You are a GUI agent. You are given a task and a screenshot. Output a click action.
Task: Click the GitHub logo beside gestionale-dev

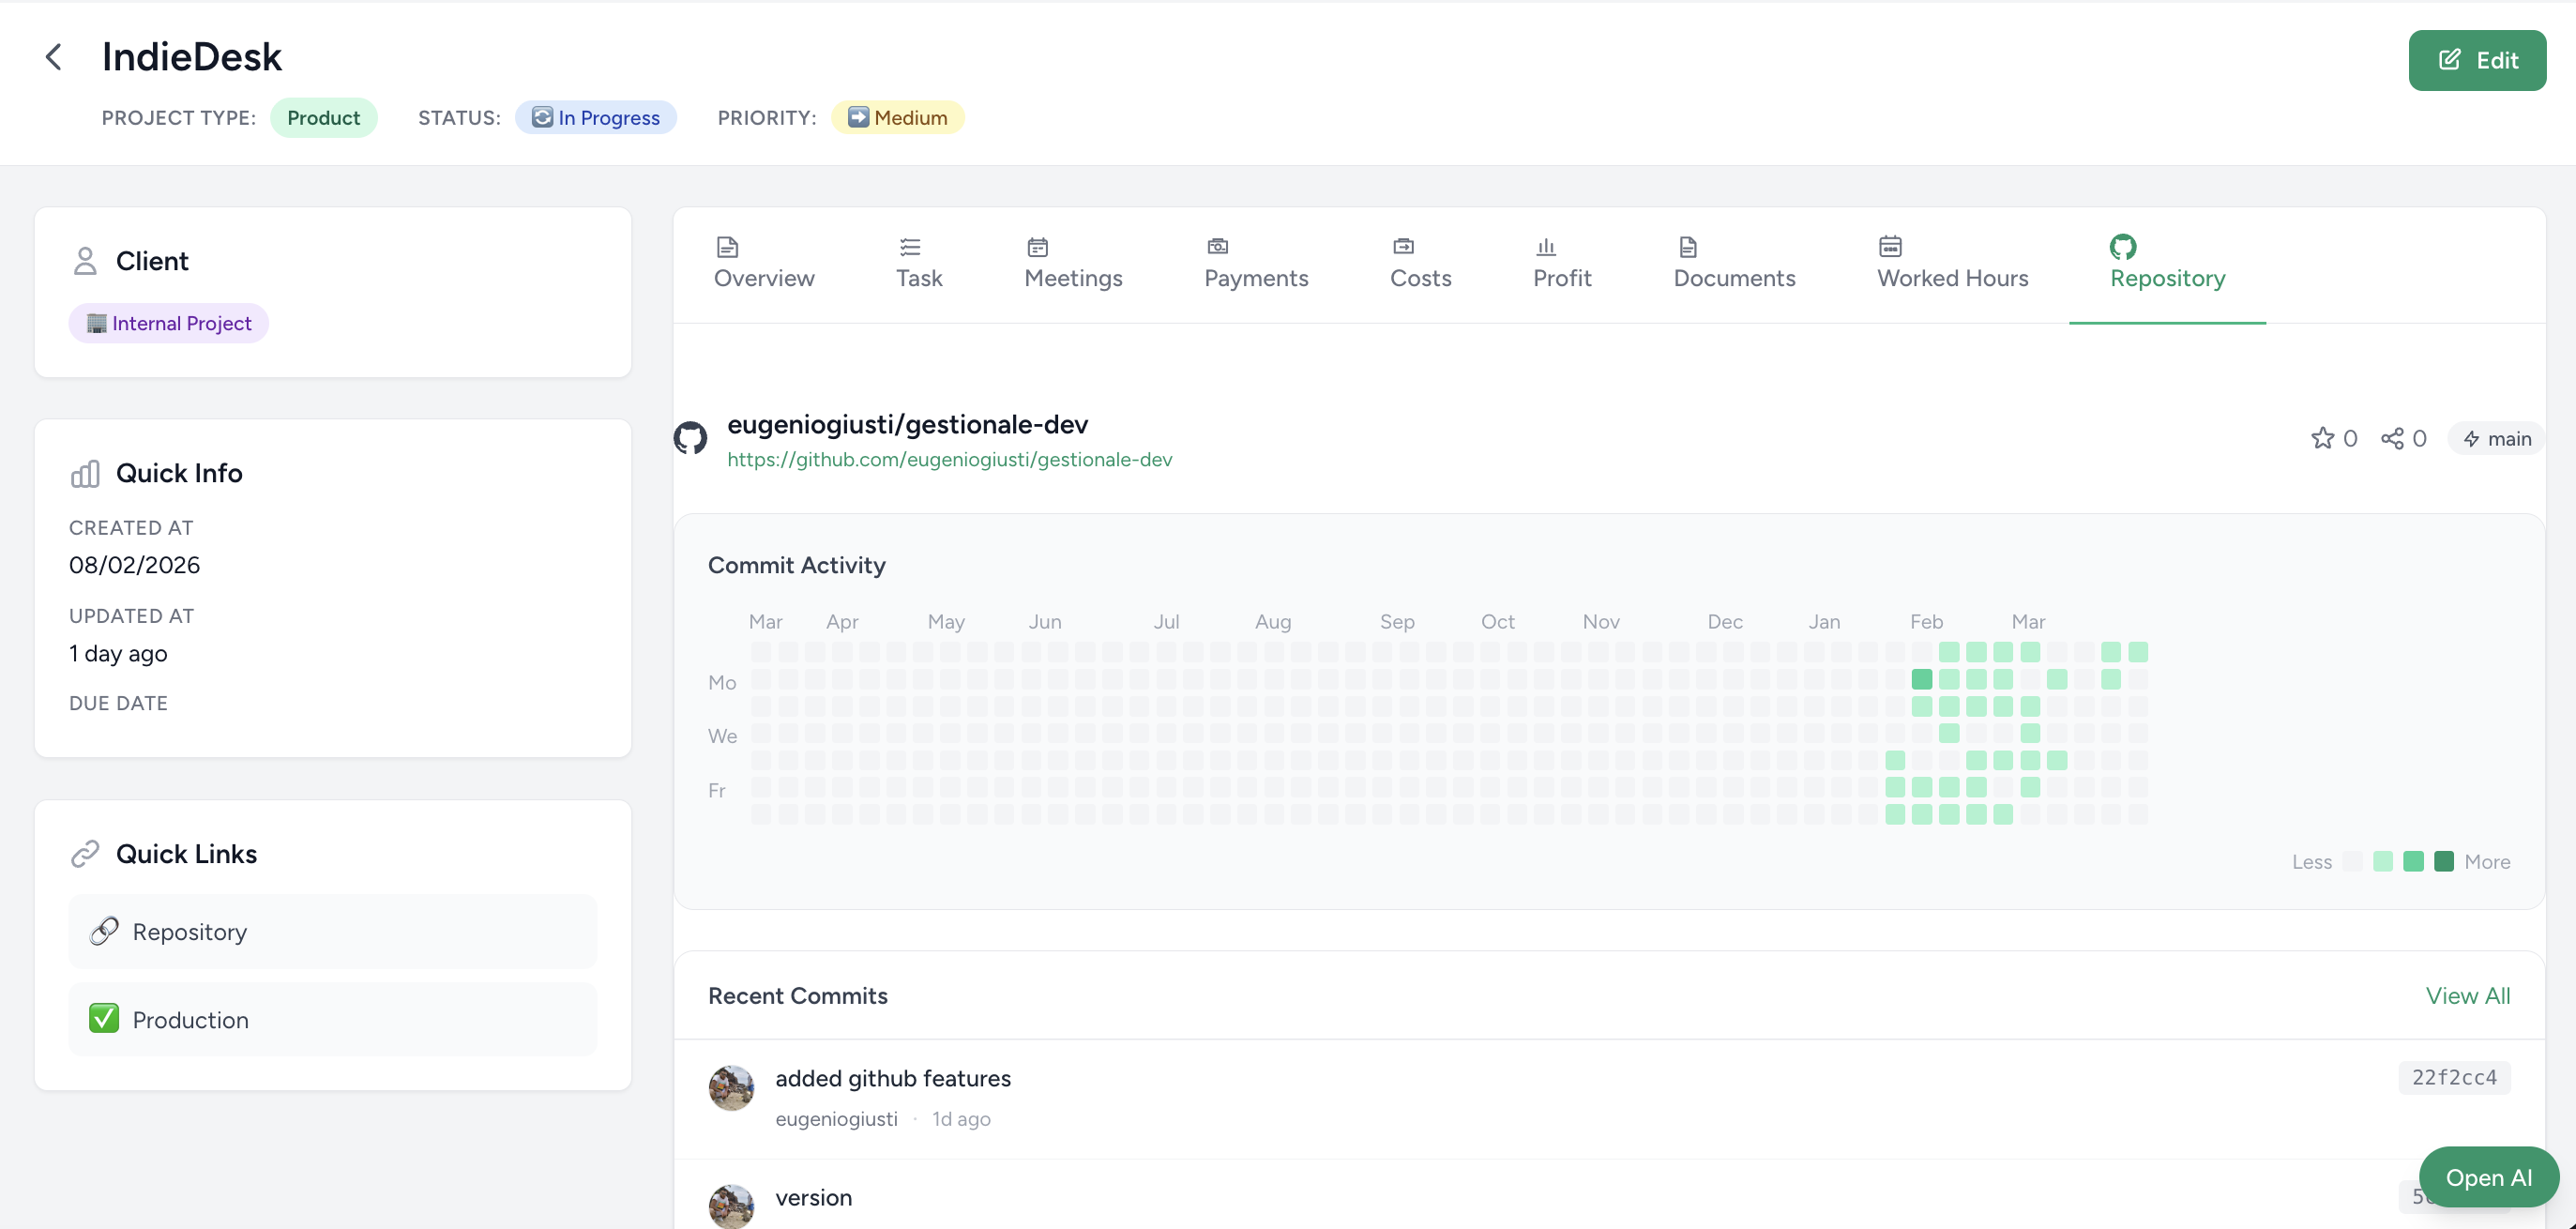coord(691,438)
